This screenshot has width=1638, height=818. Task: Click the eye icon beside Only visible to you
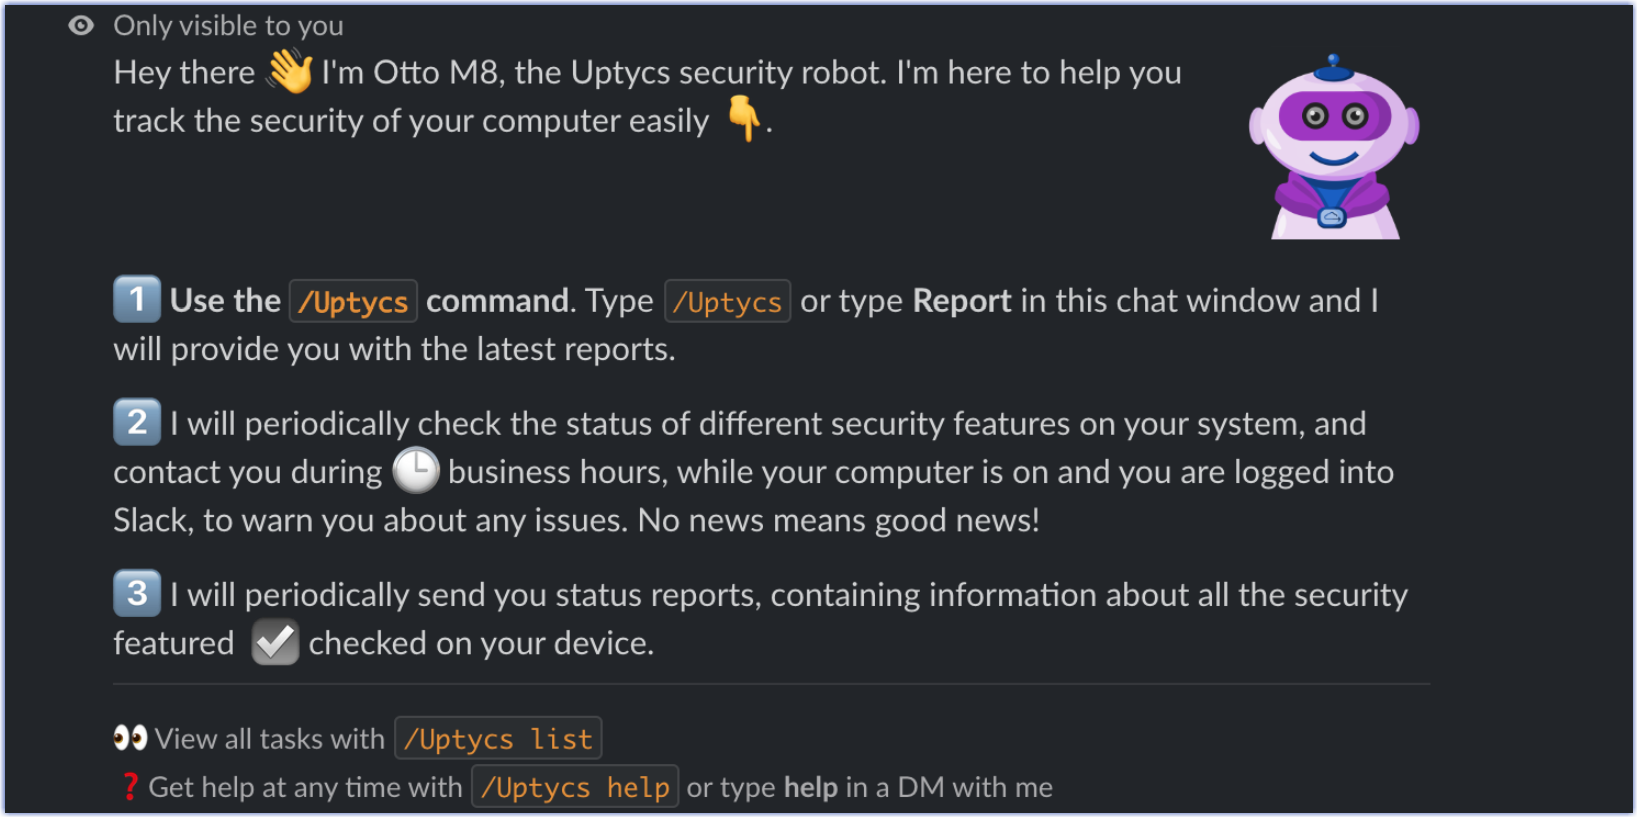(x=81, y=26)
